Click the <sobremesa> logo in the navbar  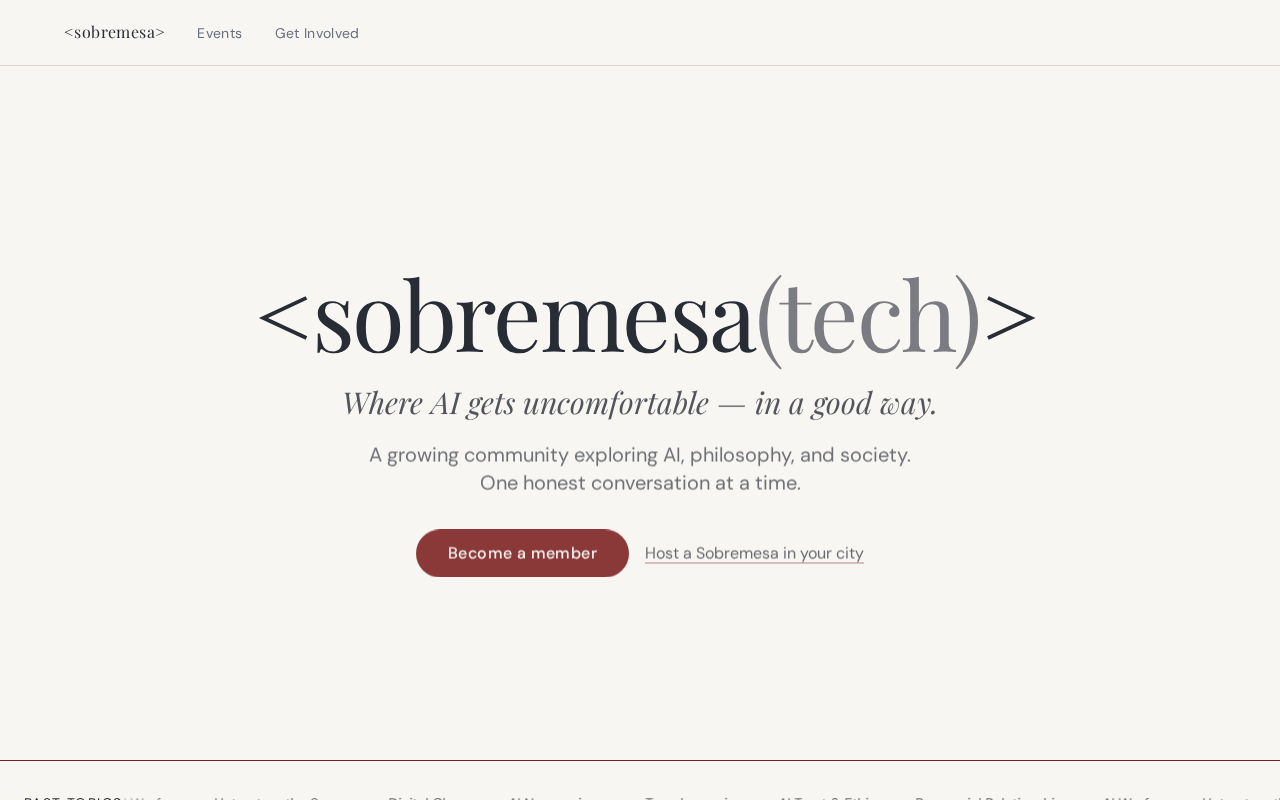coord(114,32)
